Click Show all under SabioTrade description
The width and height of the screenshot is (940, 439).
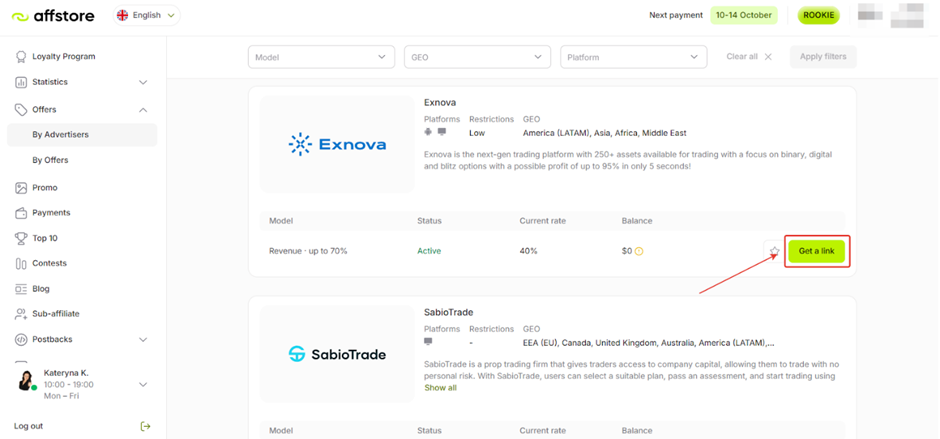(x=440, y=388)
